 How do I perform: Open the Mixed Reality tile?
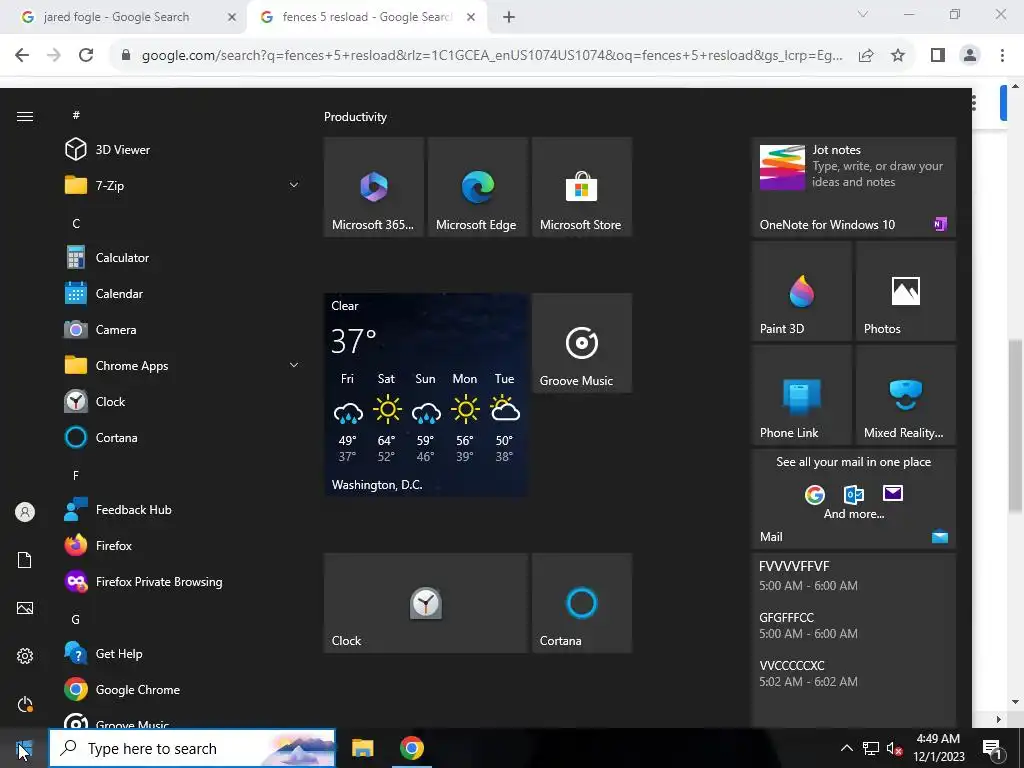906,394
